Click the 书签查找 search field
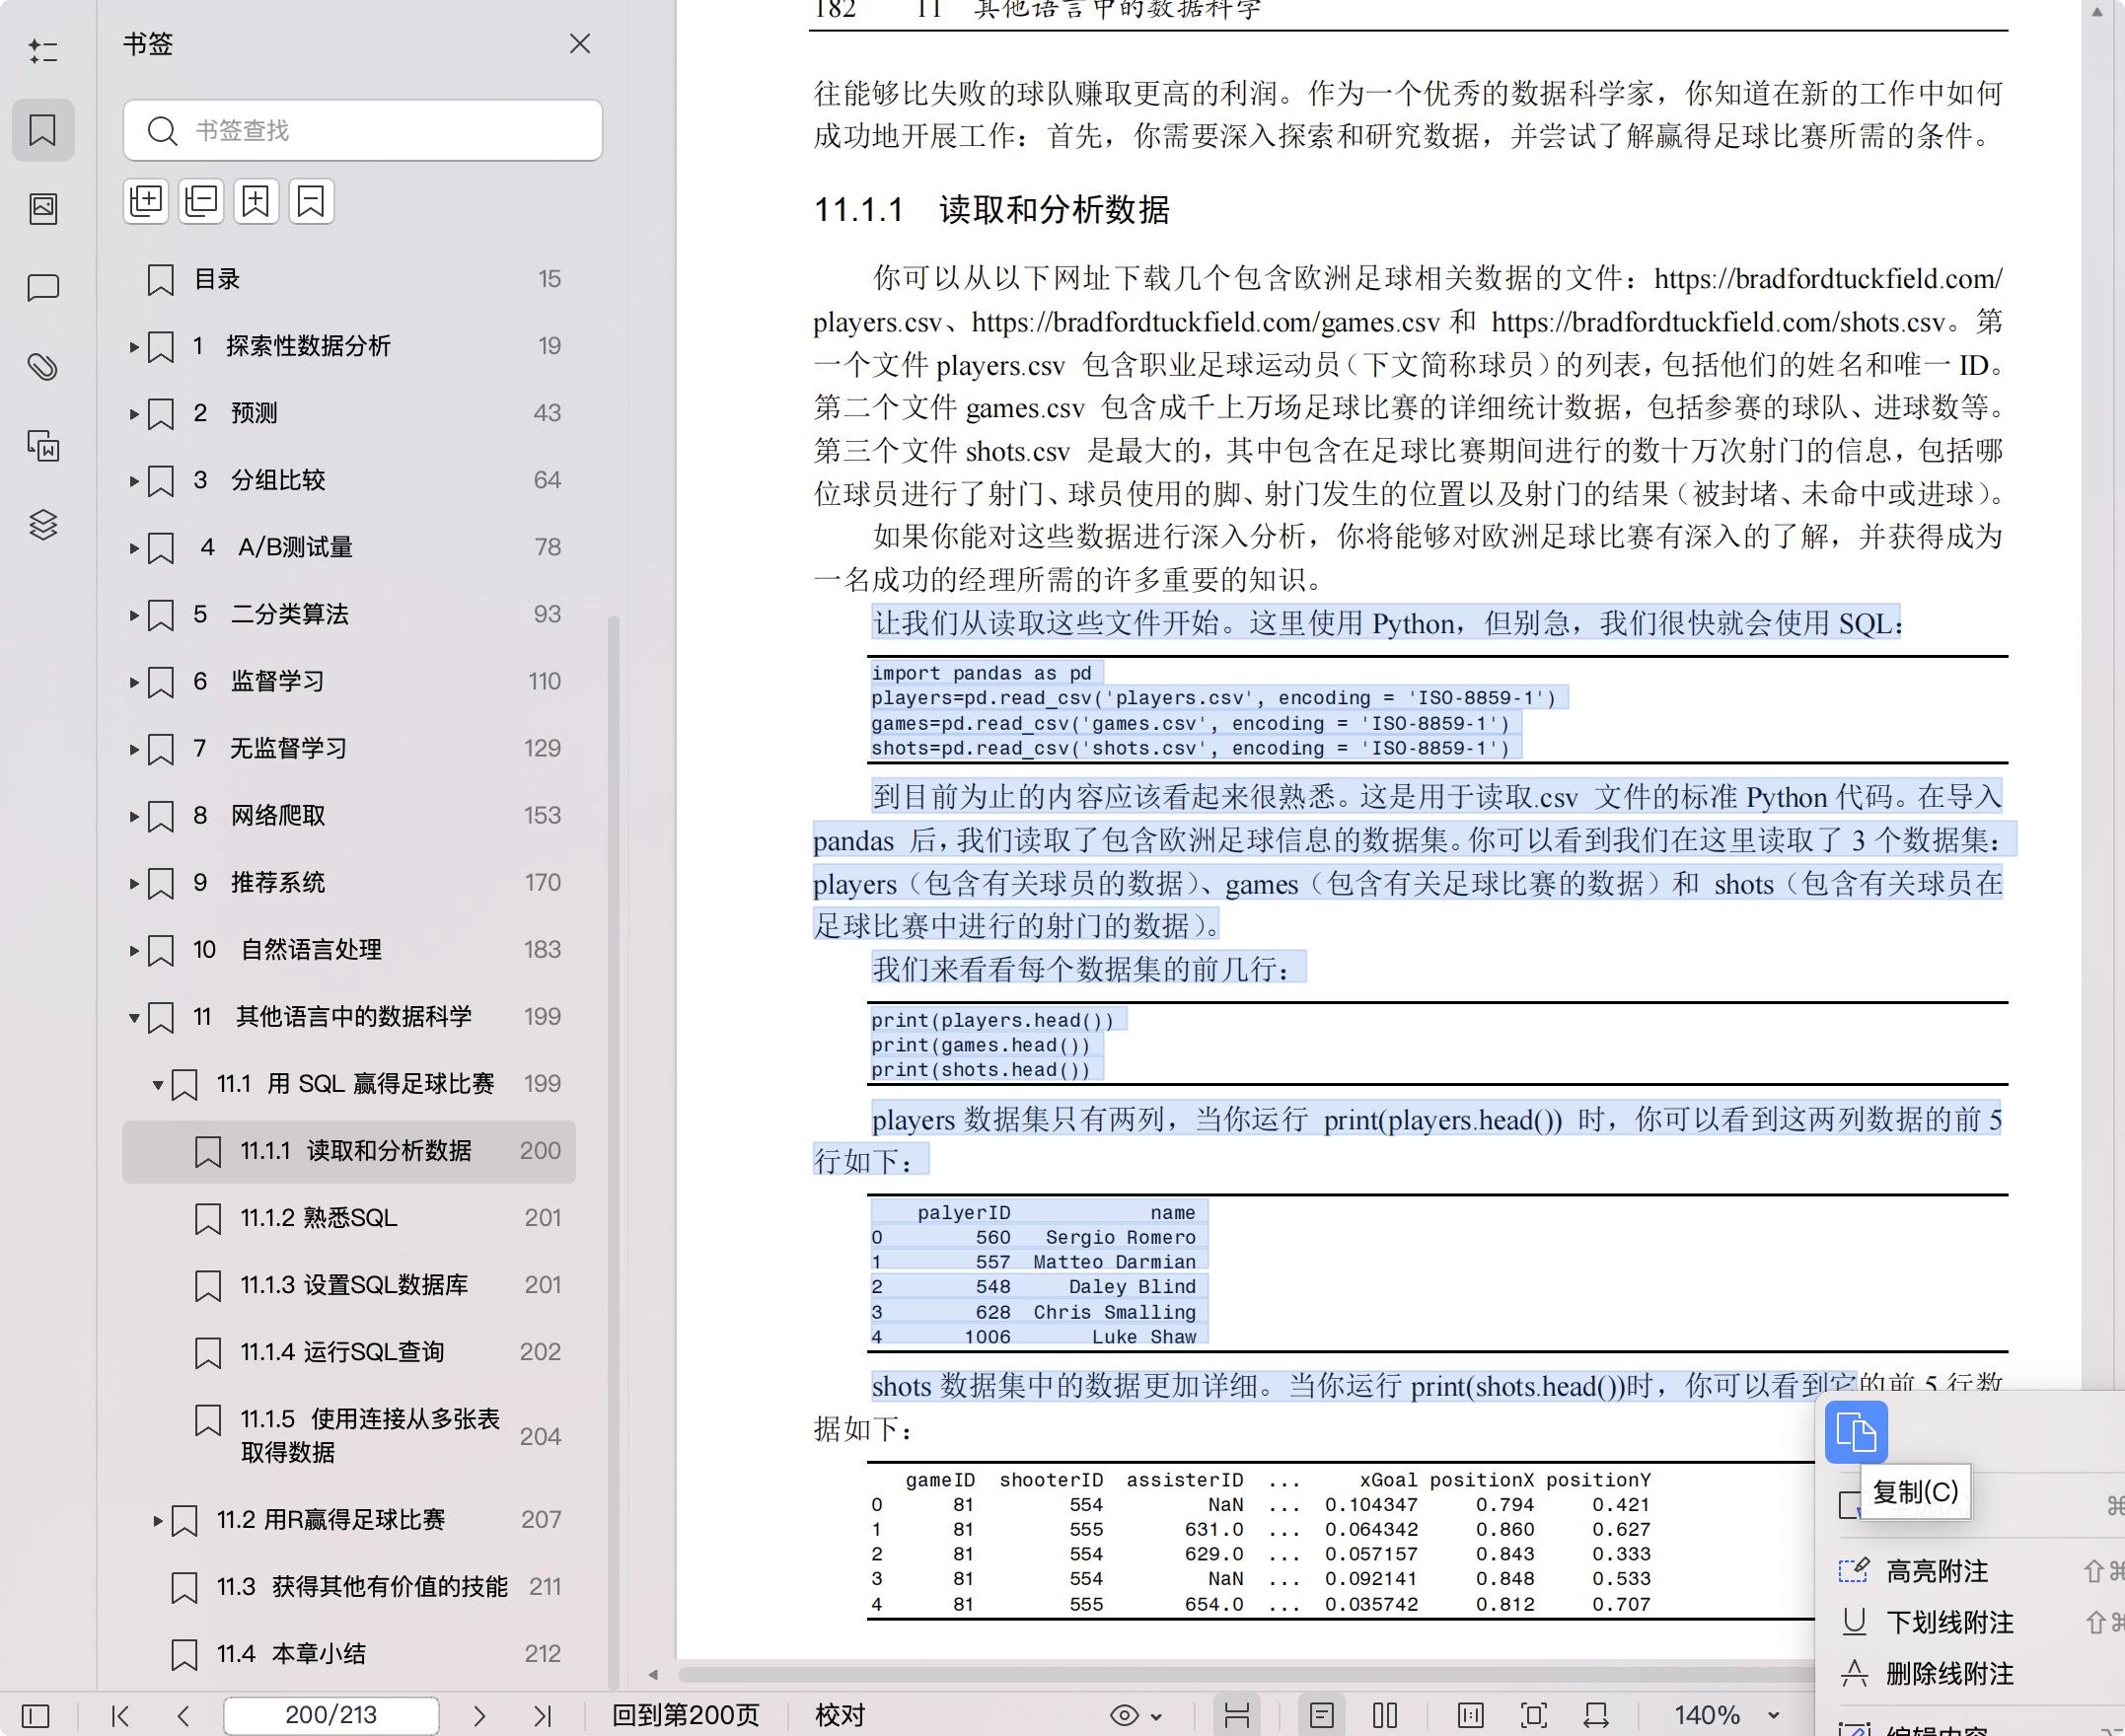This screenshot has height=1736, width=2125. (x=363, y=130)
